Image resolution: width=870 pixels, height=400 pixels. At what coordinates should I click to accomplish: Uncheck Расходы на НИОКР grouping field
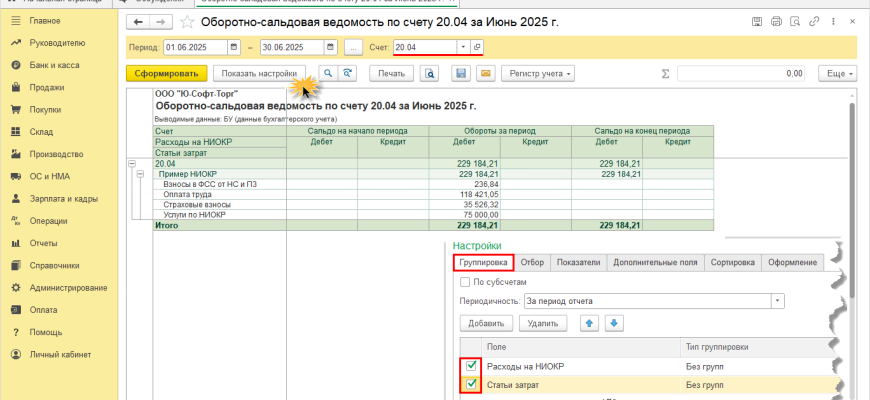[469, 367]
